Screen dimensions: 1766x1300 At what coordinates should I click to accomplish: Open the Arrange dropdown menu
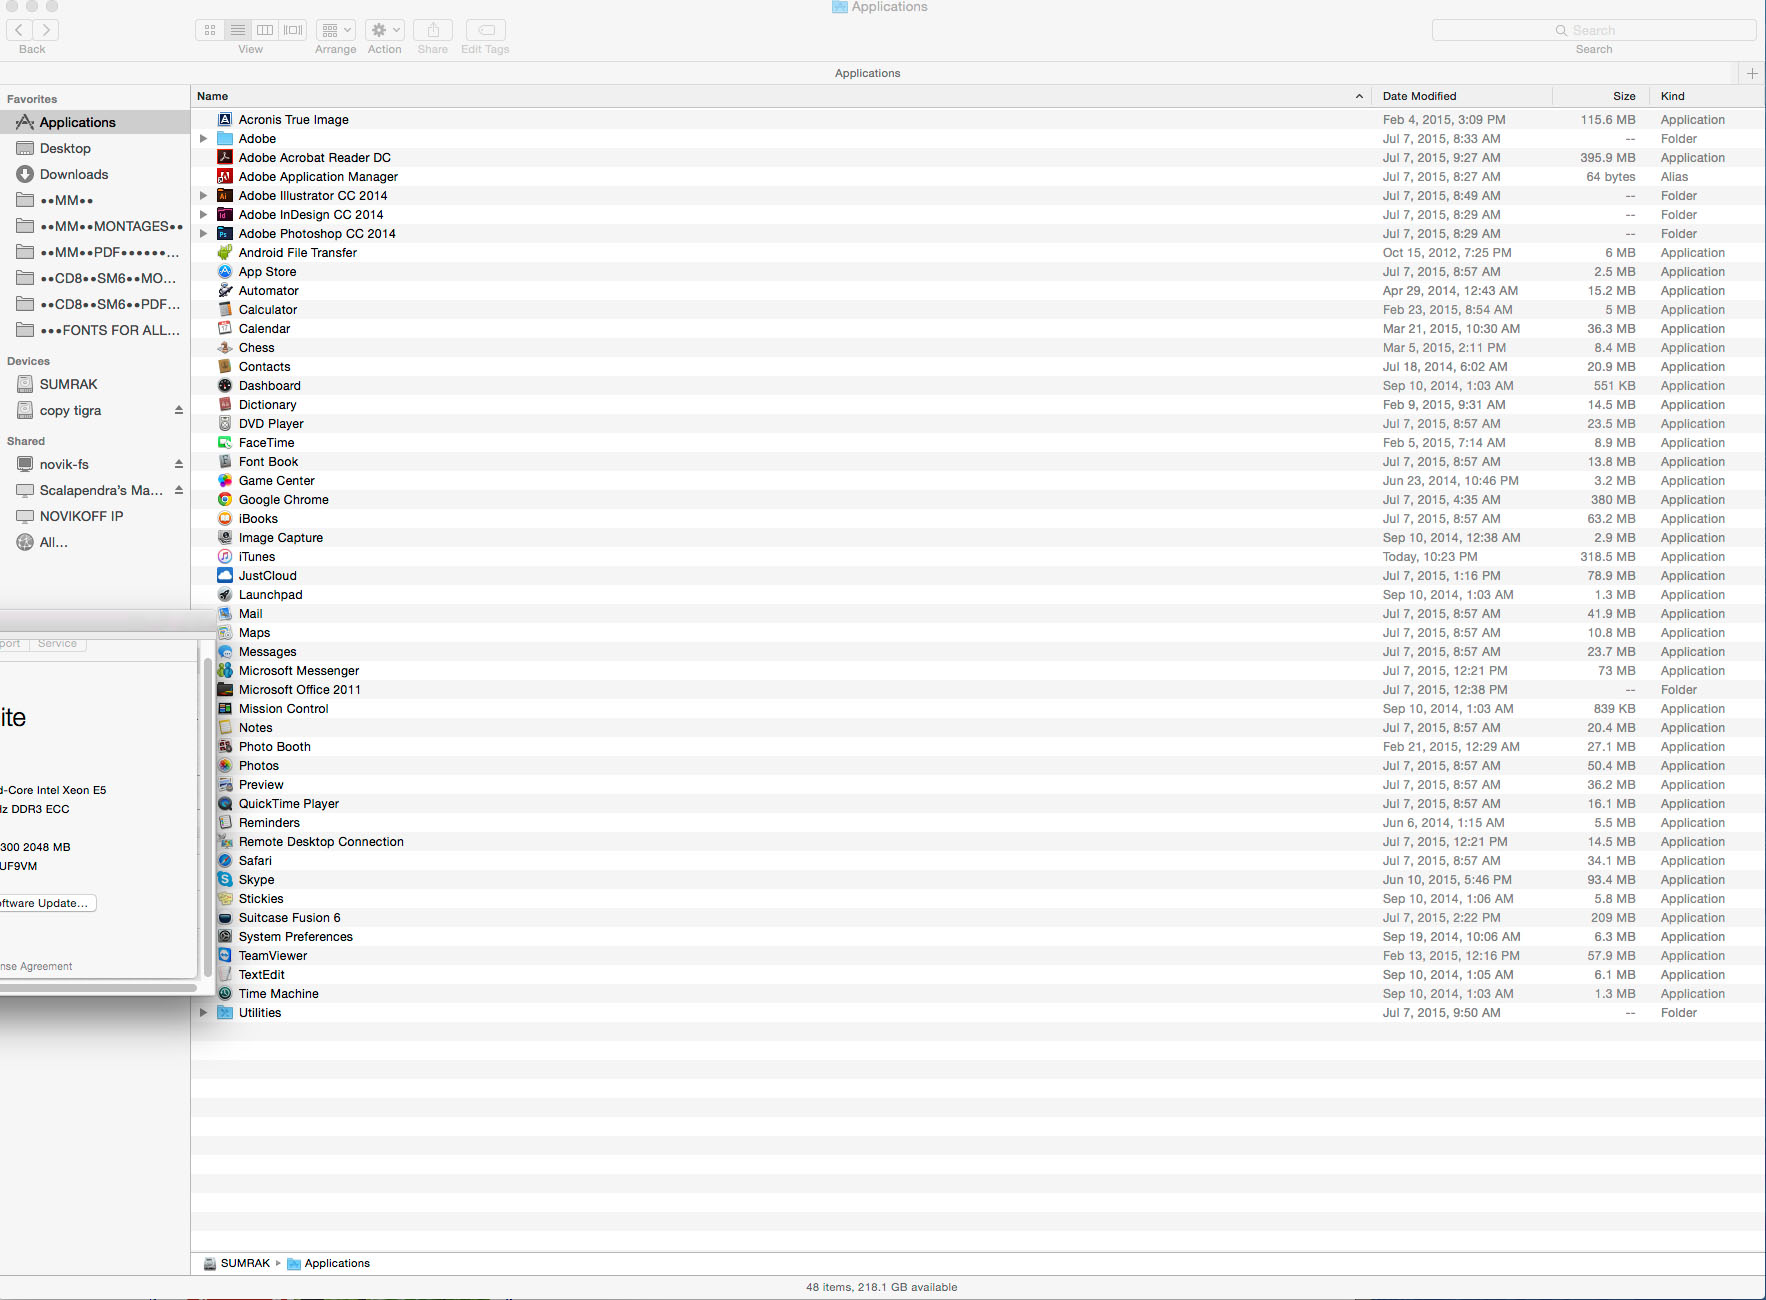(x=336, y=30)
